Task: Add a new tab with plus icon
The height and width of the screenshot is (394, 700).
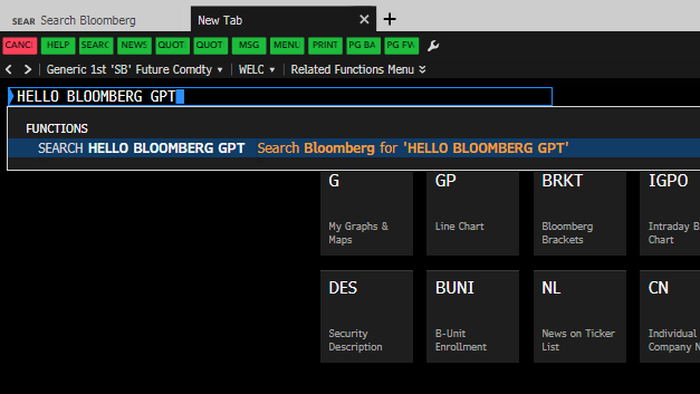Action: pyautogui.click(x=390, y=19)
